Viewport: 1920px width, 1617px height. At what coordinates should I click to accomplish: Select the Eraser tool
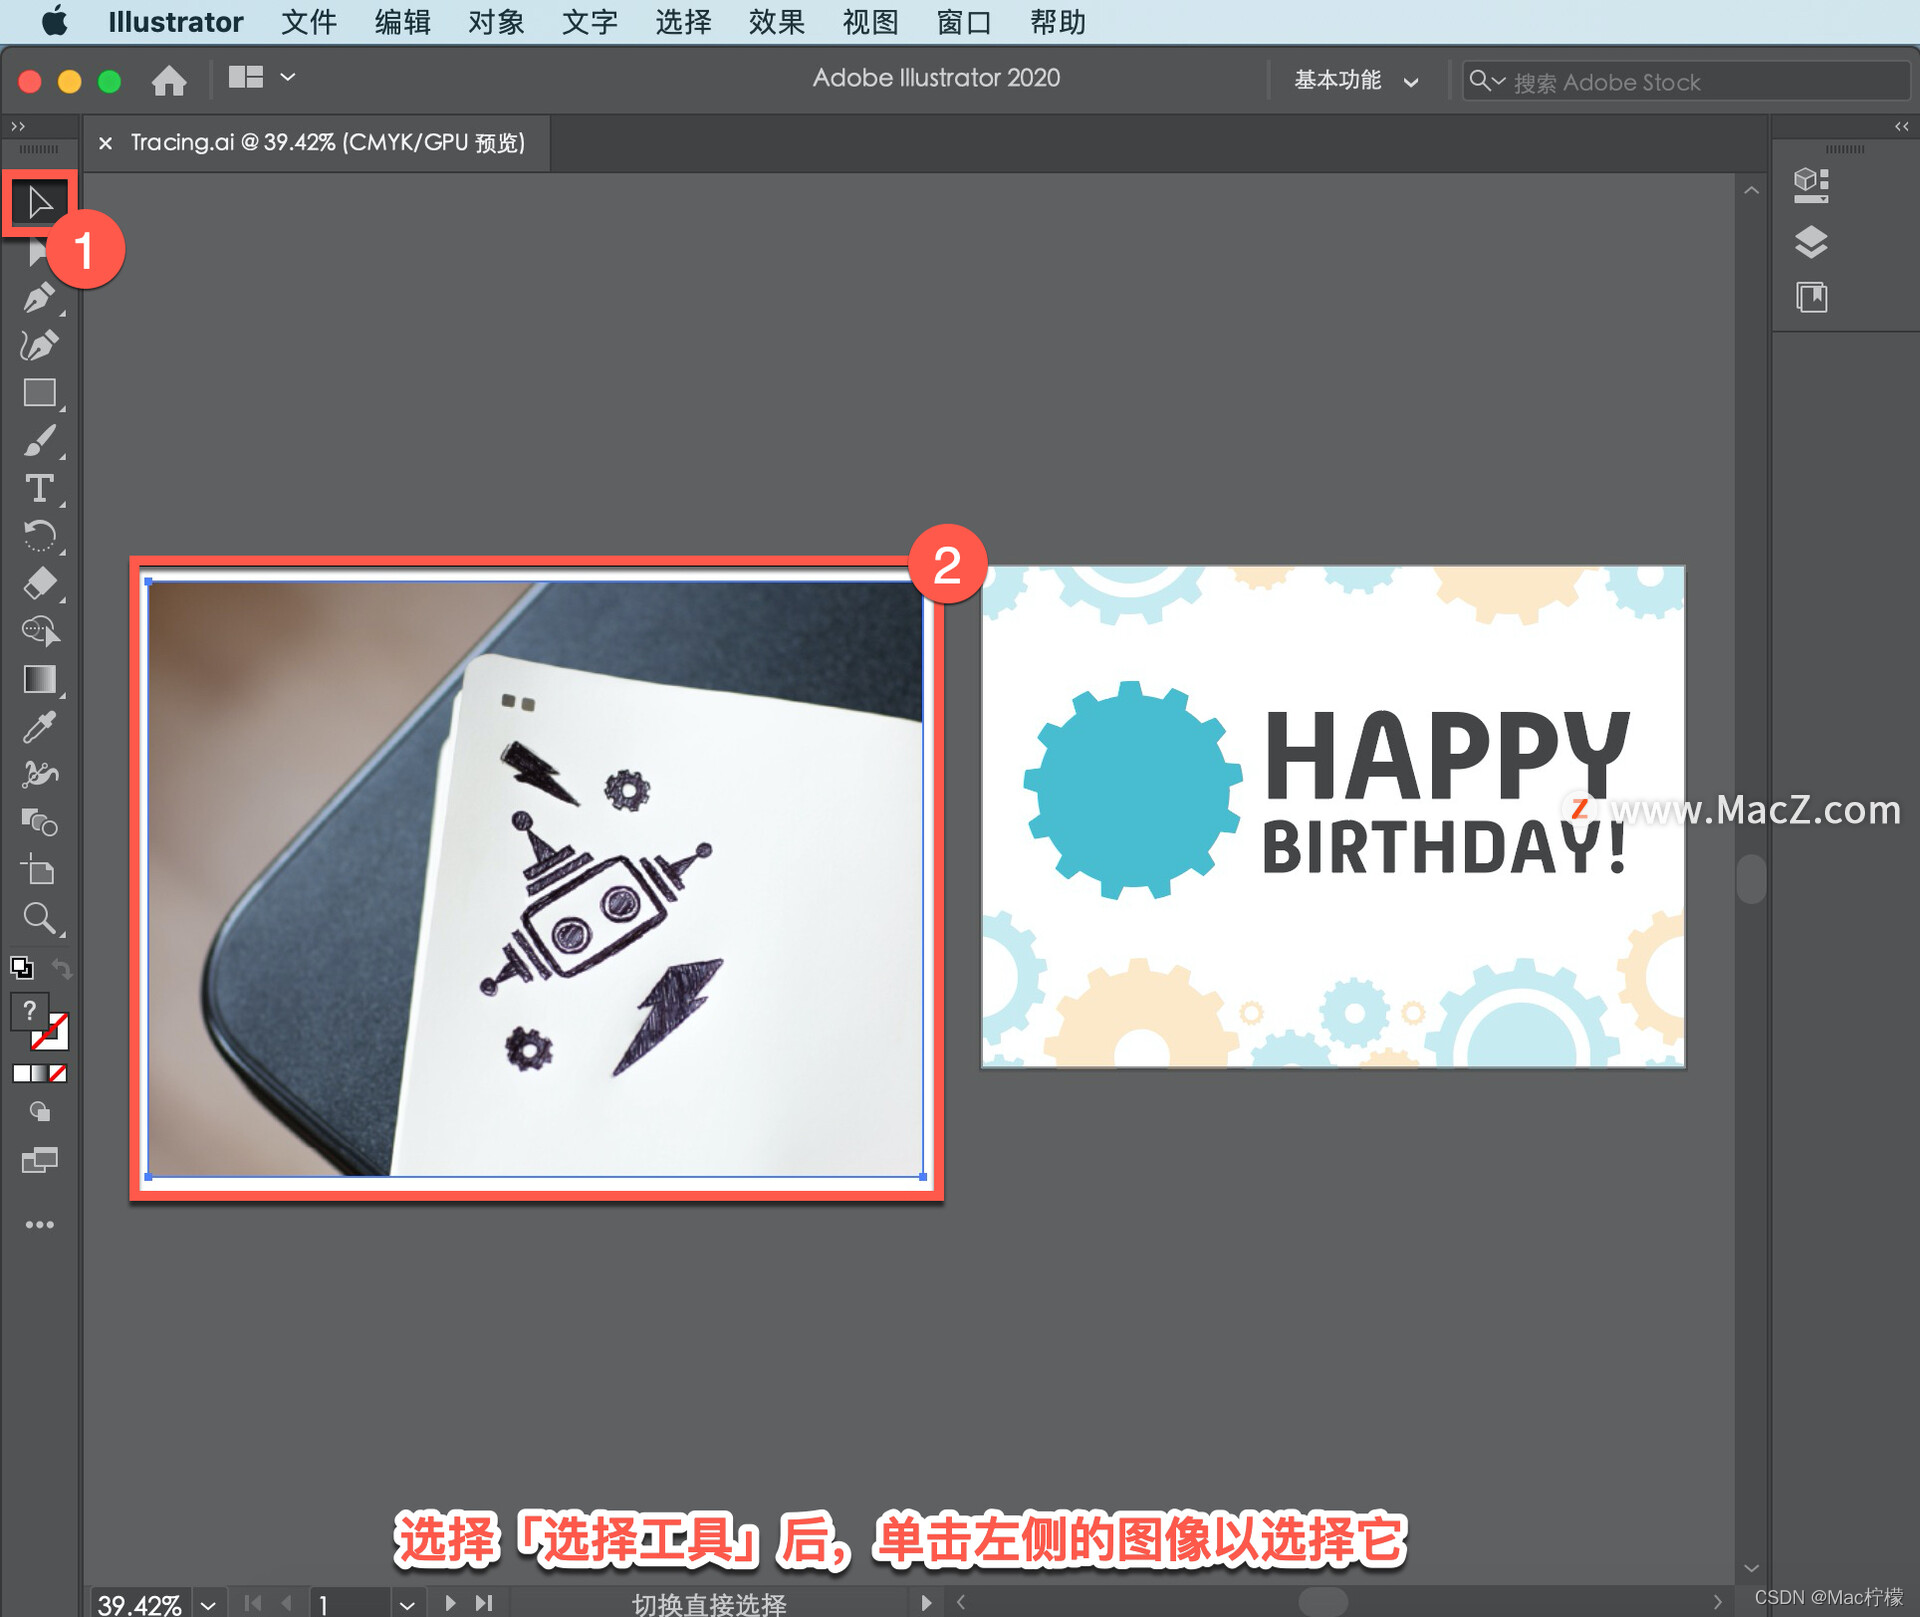[39, 583]
